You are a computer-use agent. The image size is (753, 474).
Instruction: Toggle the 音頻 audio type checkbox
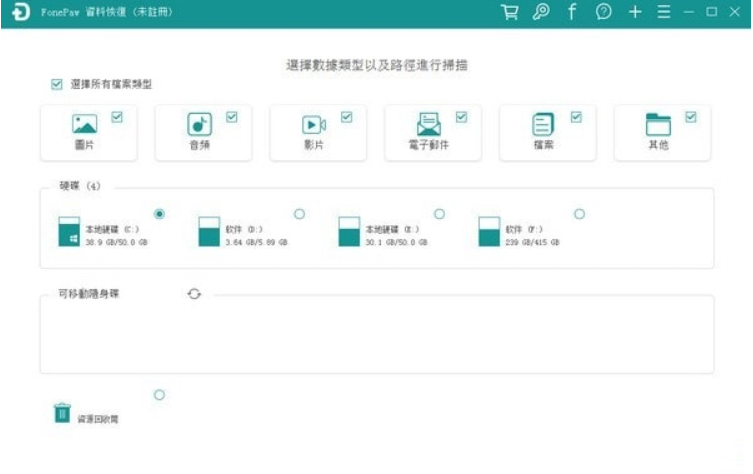click(231, 117)
